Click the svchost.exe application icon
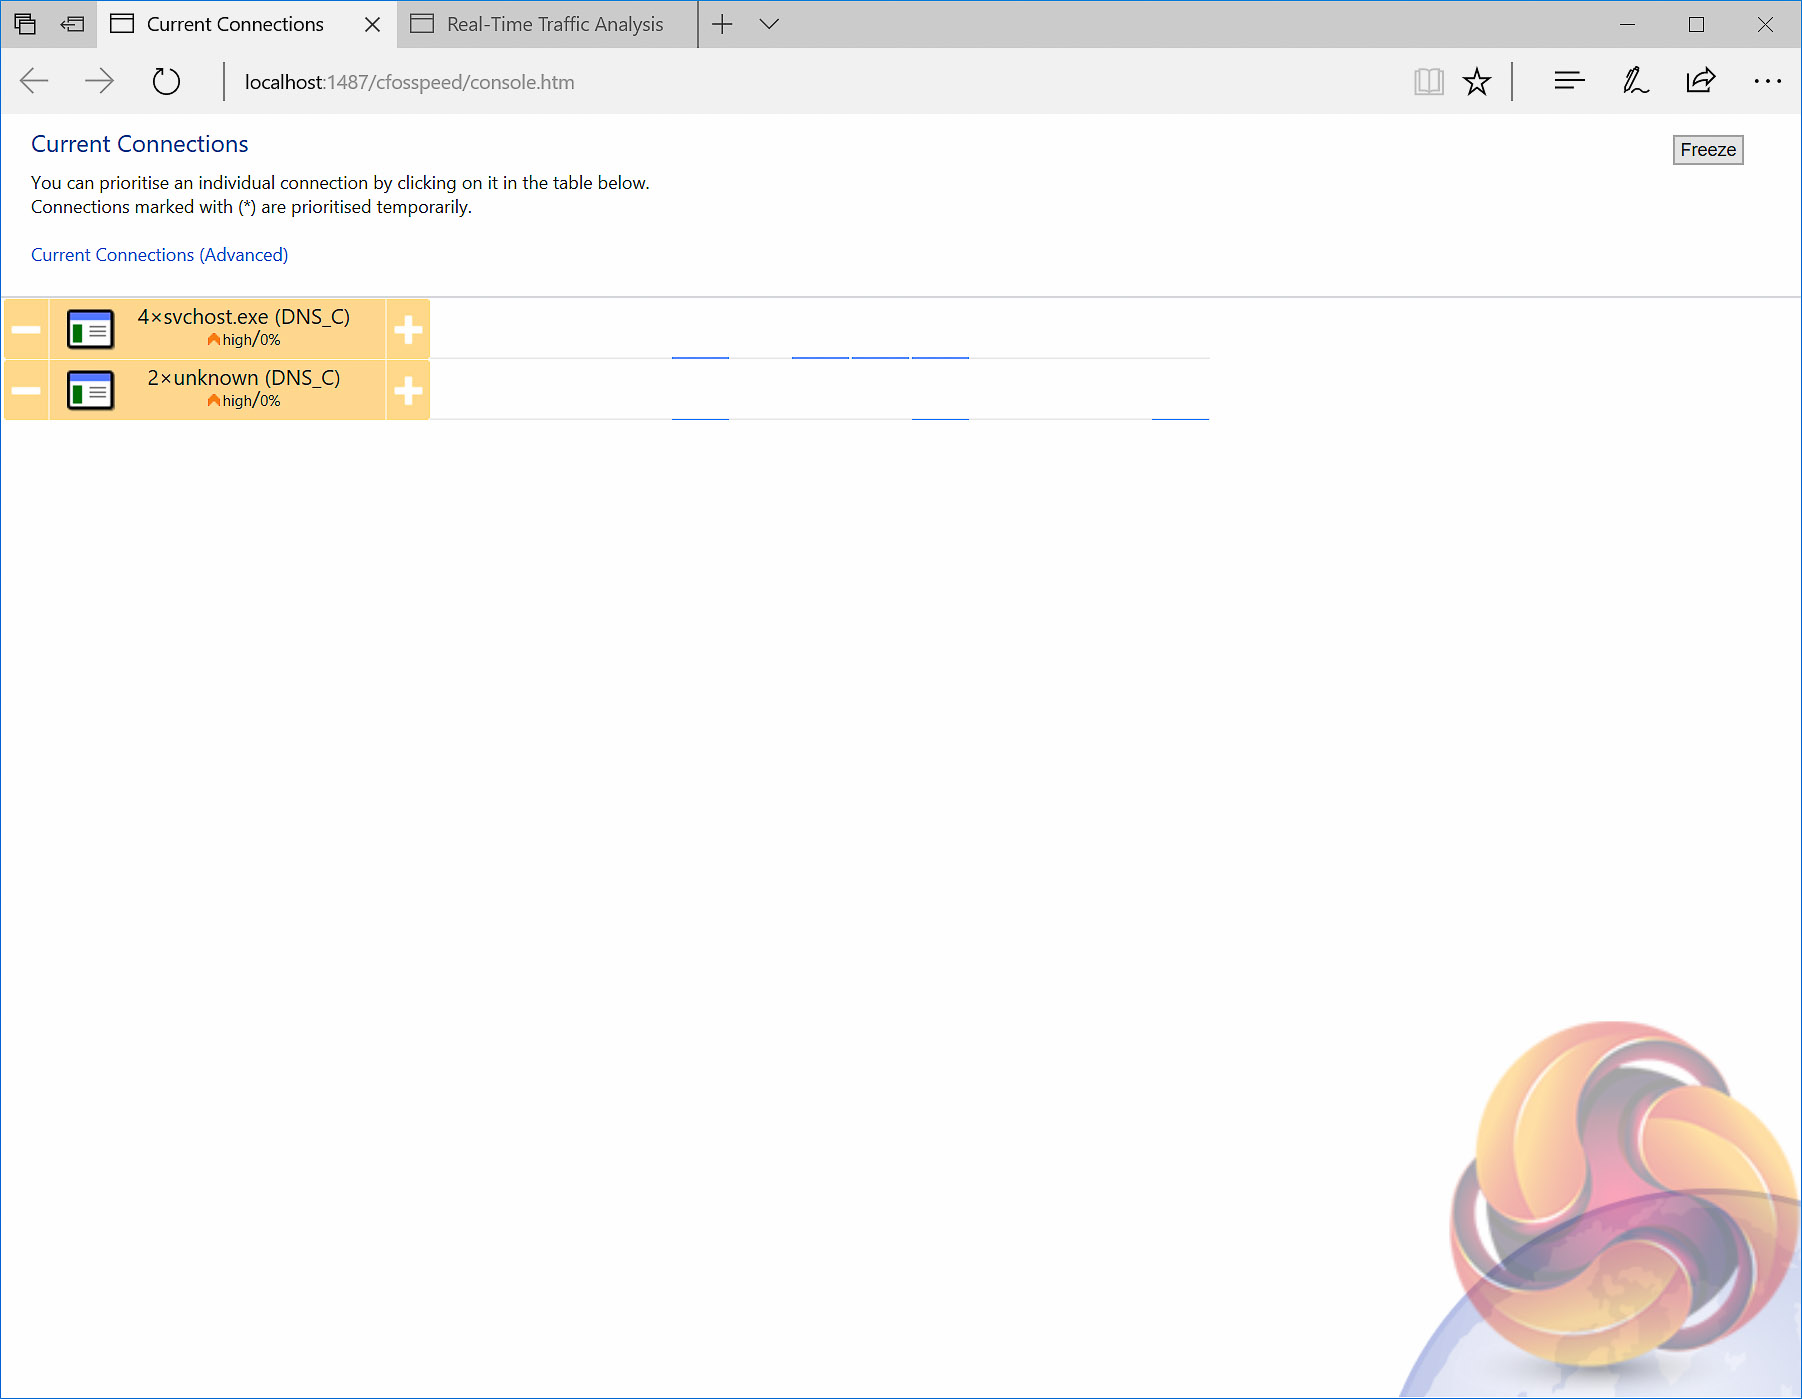Image resolution: width=1802 pixels, height=1399 pixels. 90,329
